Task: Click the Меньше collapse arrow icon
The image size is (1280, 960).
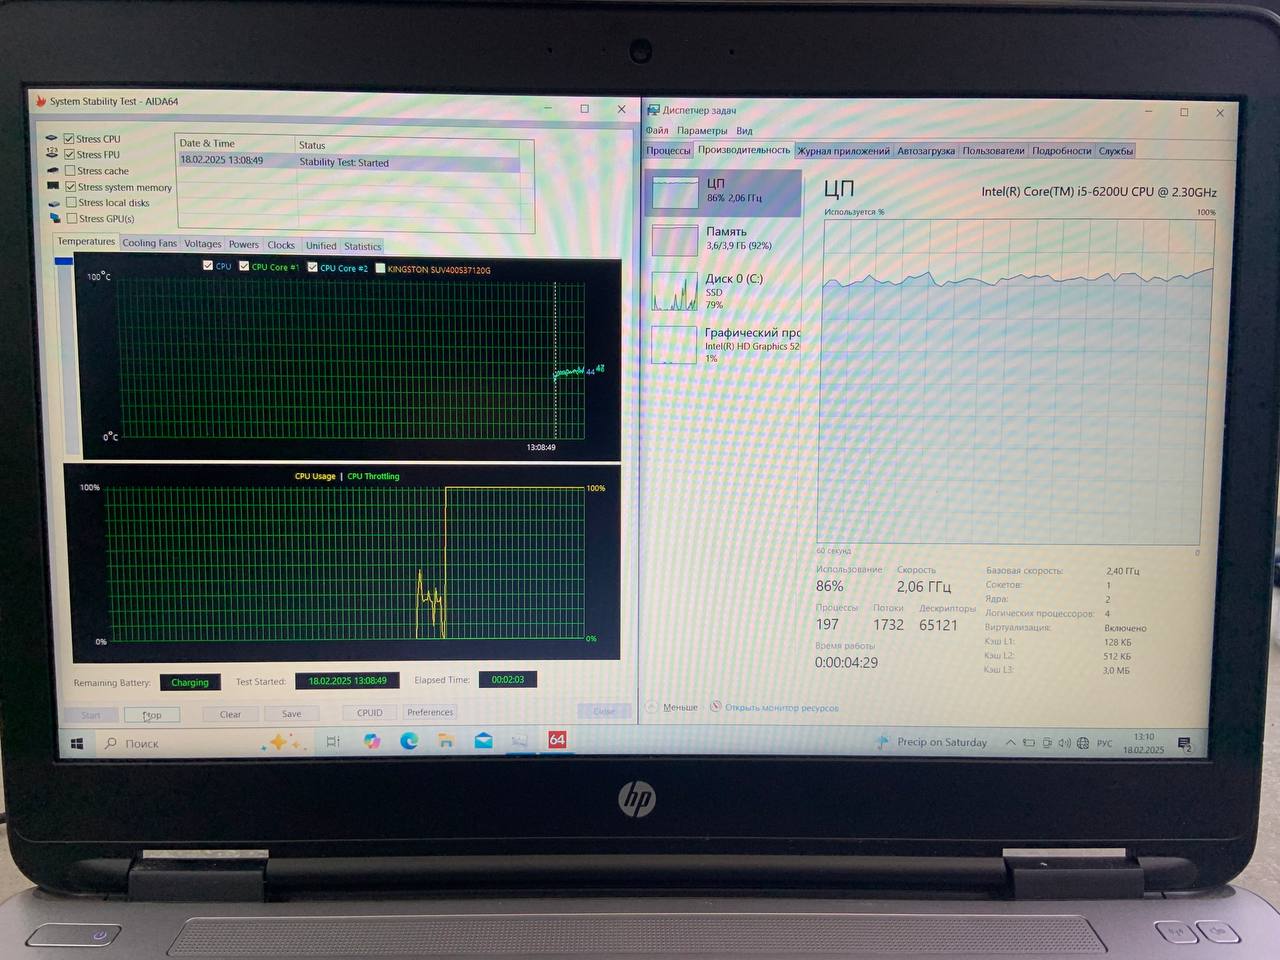Action: [x=652, y=707]
